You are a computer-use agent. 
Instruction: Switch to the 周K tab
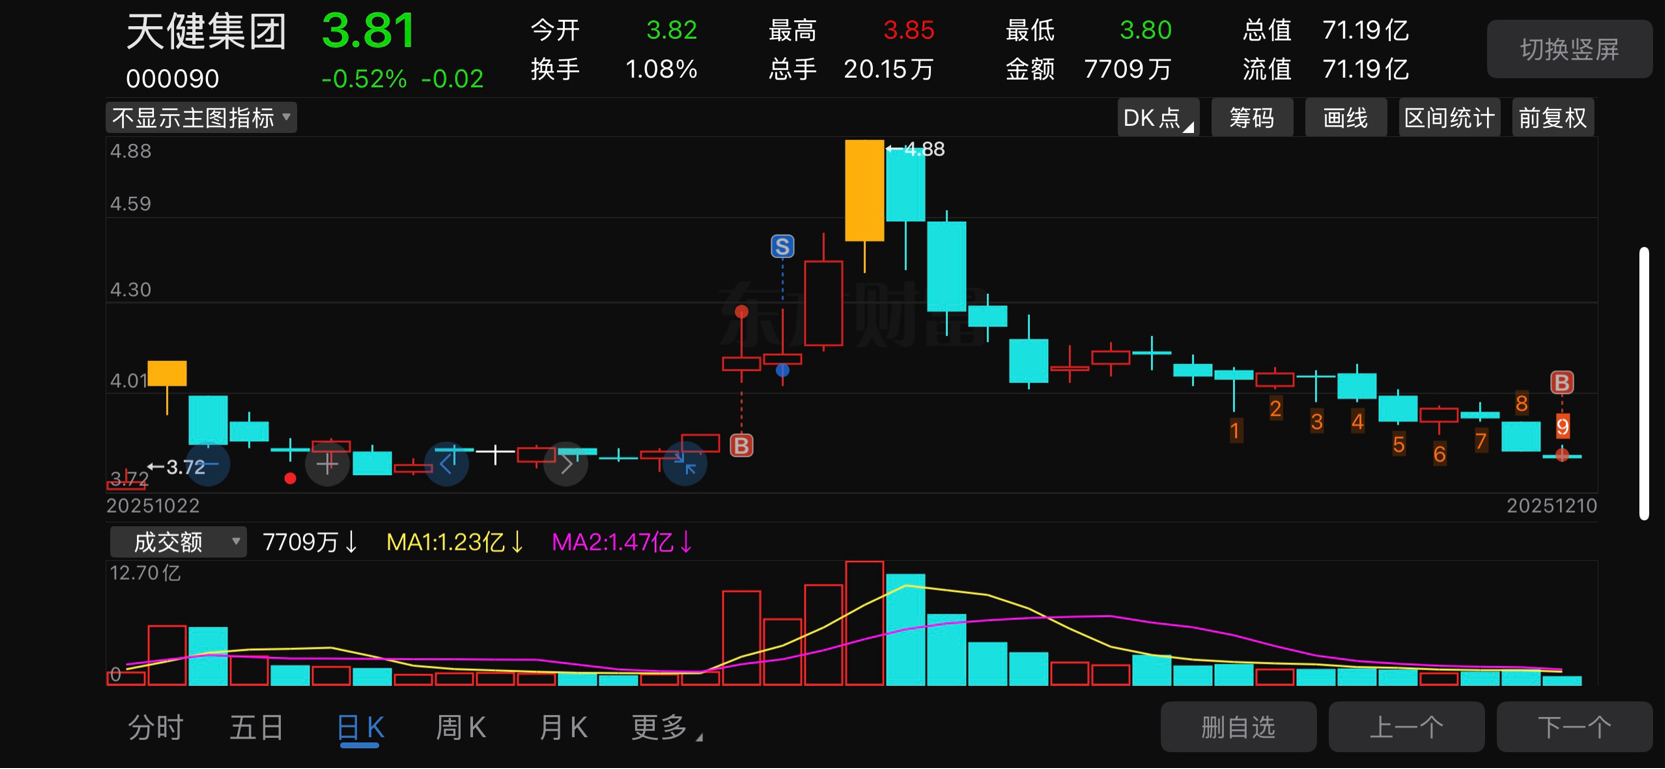[461, 728]
